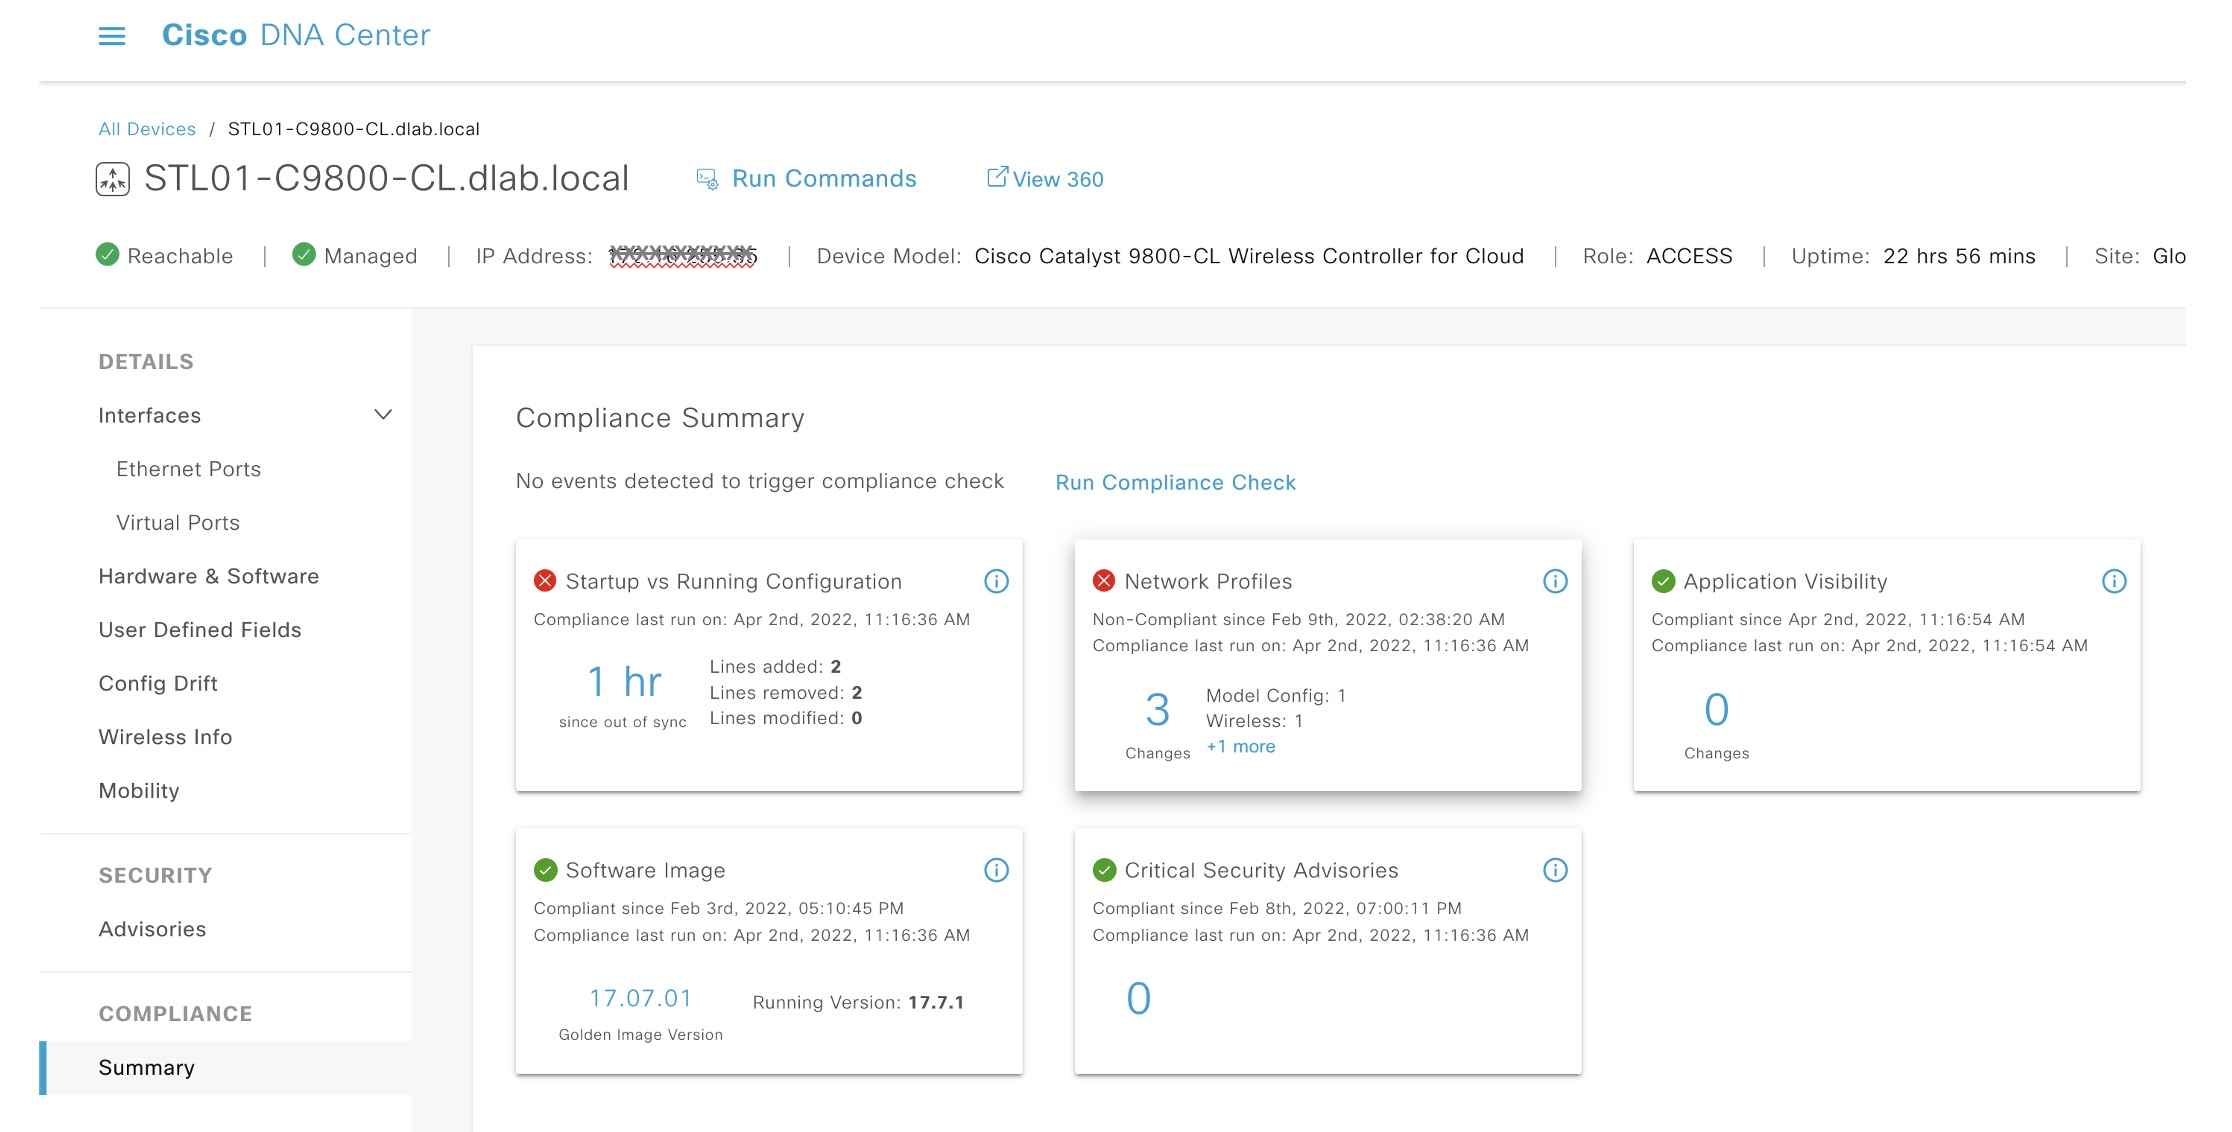
Task: Open info icon on Software Image card
Action: [996, 870]
